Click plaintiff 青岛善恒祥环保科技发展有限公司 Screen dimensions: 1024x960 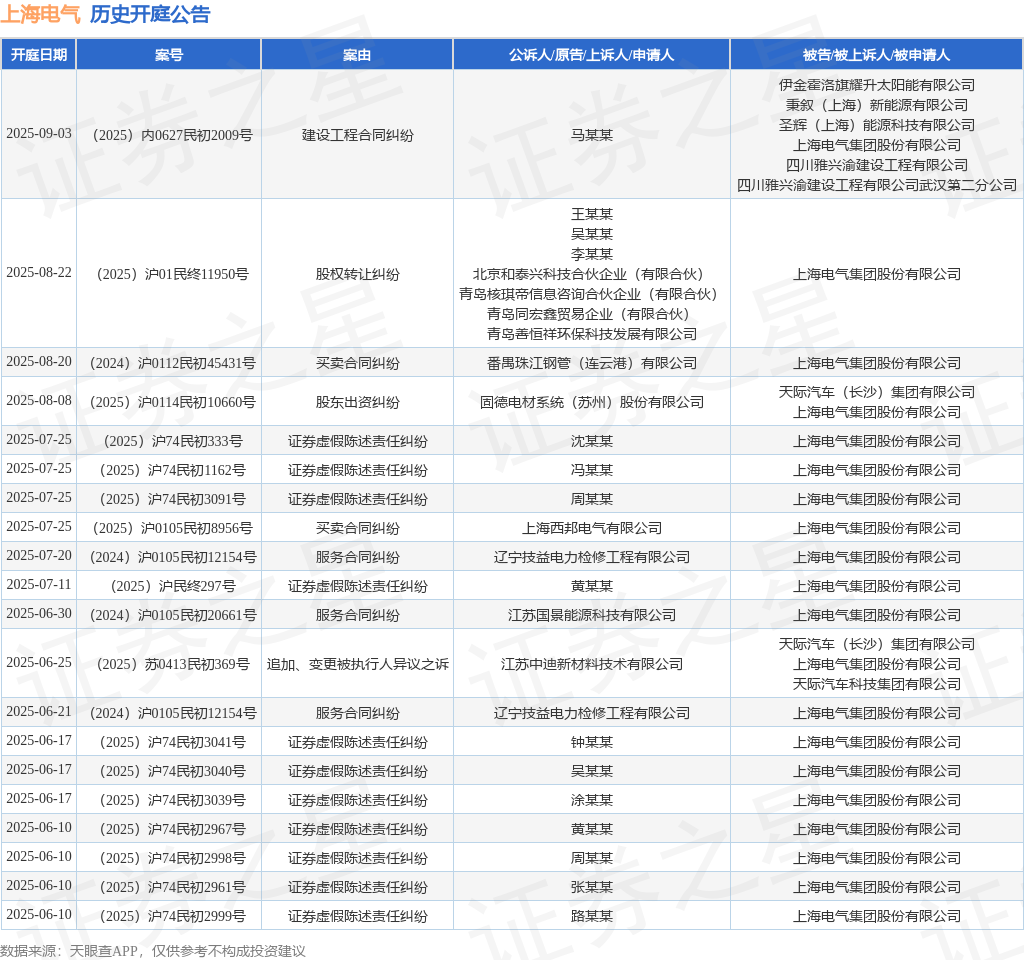pos(592,334)
